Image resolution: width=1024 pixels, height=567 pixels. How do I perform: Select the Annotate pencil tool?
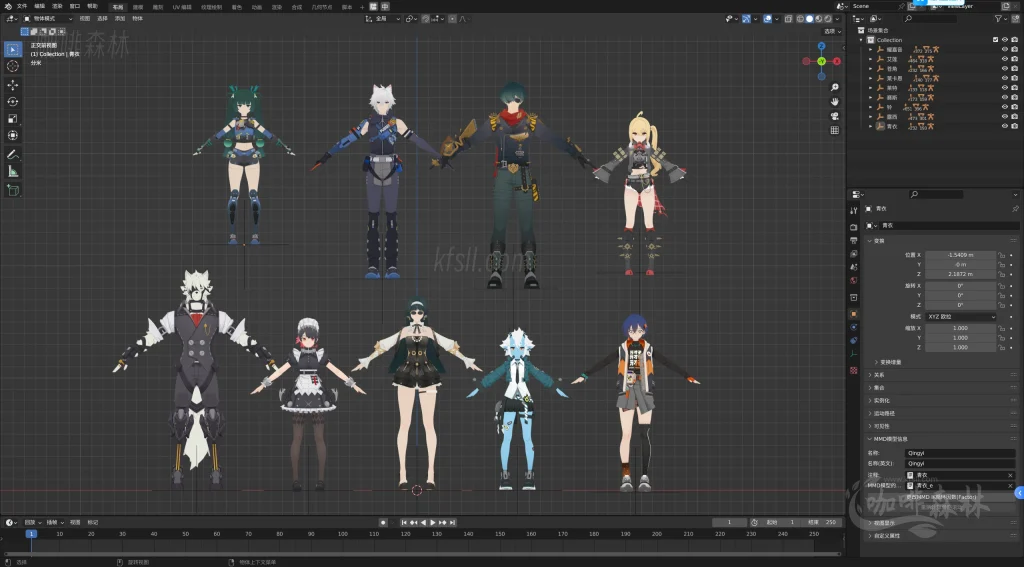point(12,155)
